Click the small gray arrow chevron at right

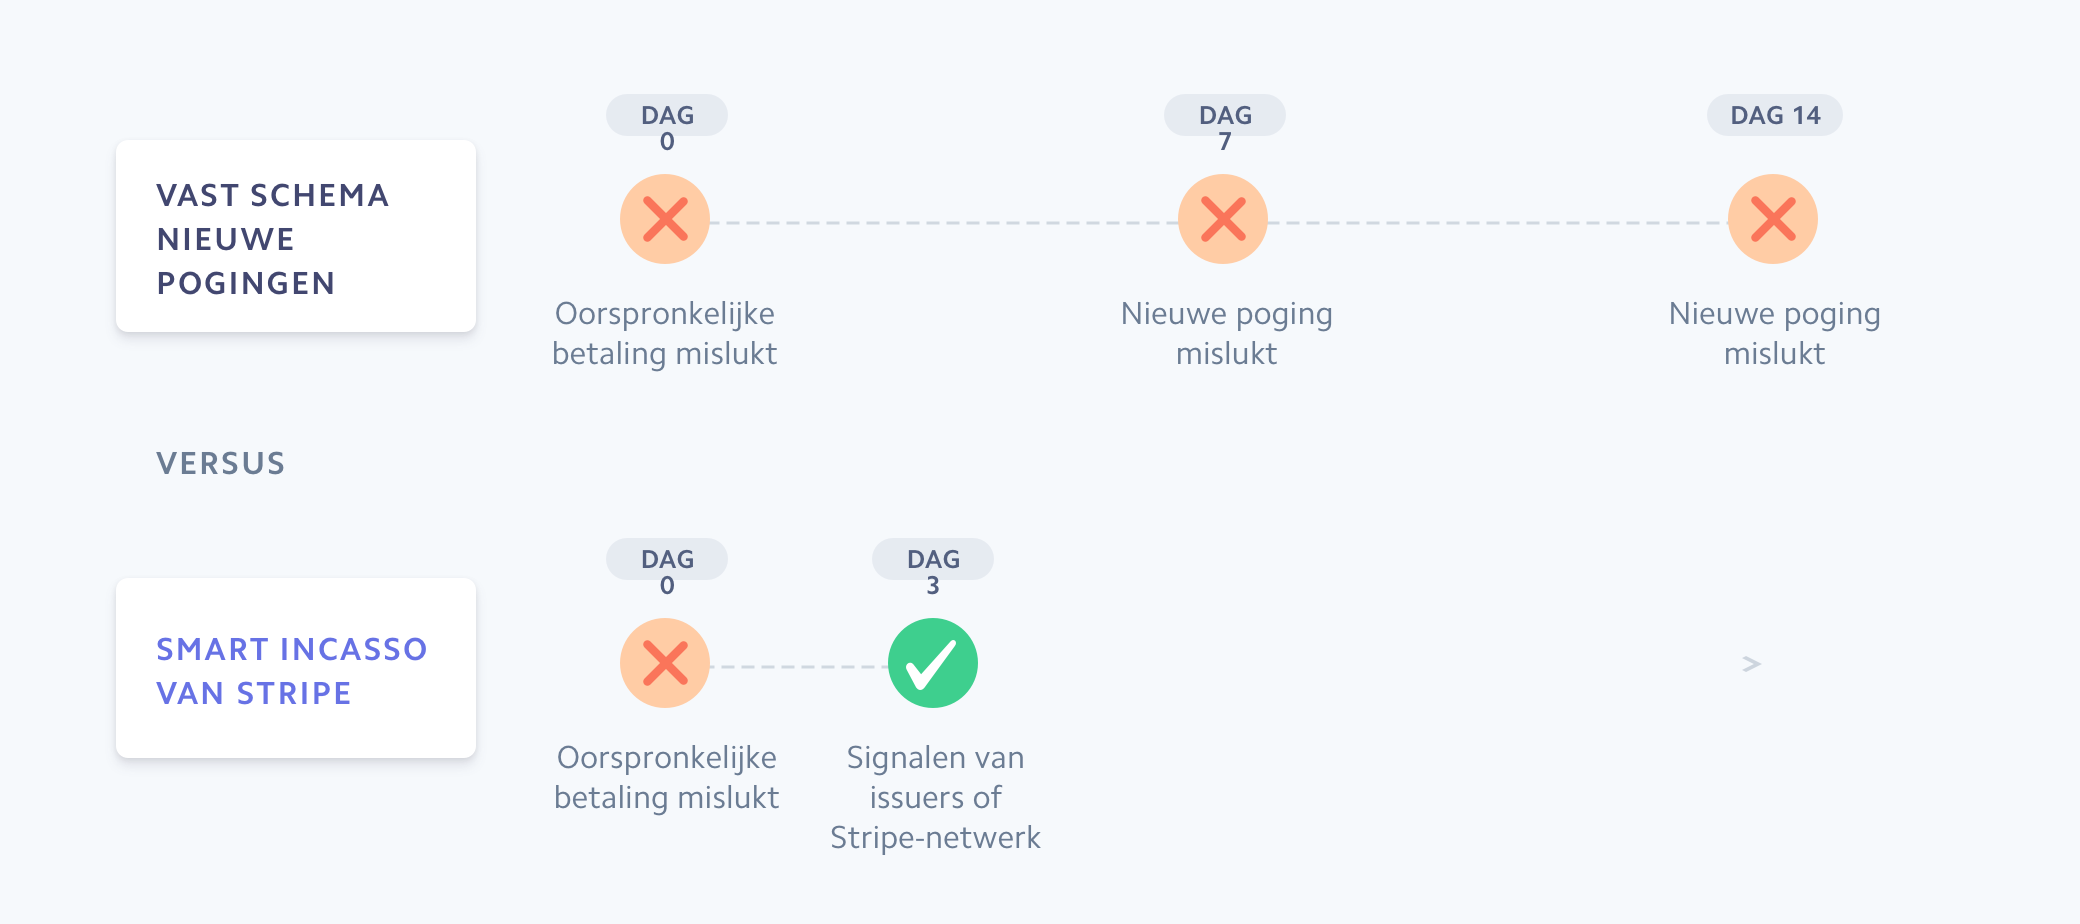[x=1751, y=664]
